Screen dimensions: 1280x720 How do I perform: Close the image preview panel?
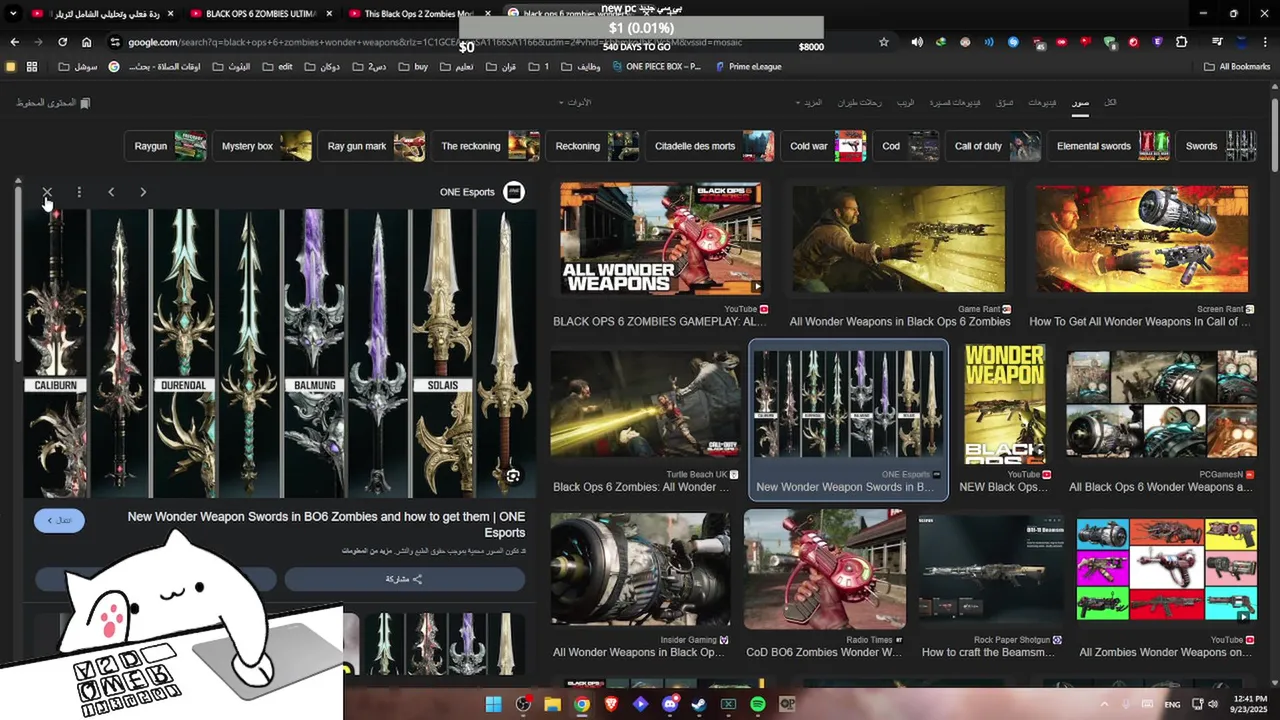[x=47, y=192]
